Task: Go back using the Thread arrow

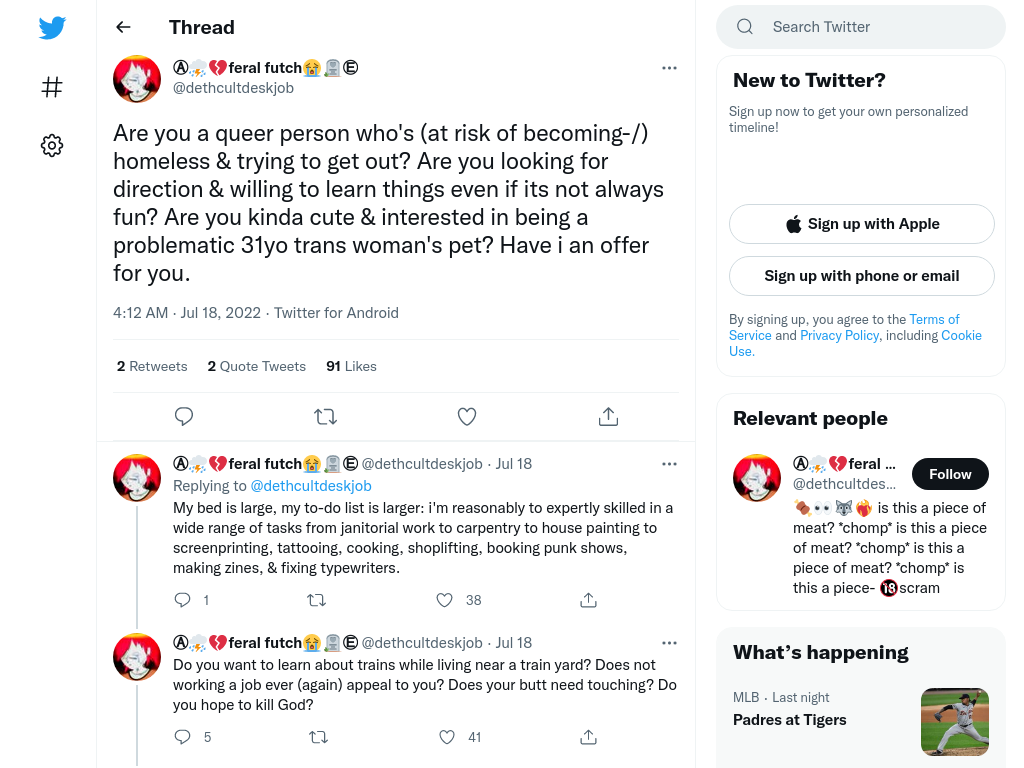Action: point(123,27)
